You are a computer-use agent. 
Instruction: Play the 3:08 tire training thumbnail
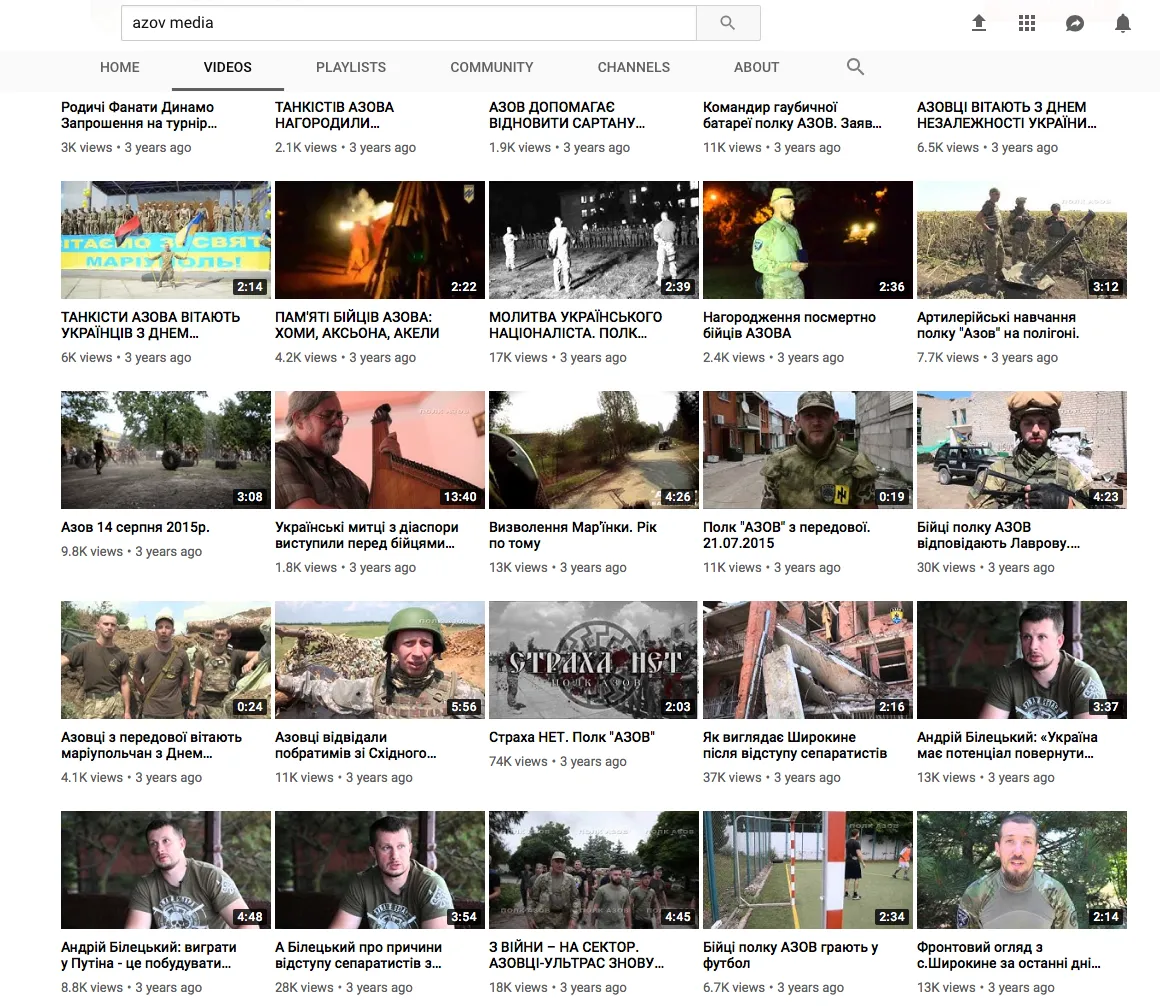pos(166,450)
